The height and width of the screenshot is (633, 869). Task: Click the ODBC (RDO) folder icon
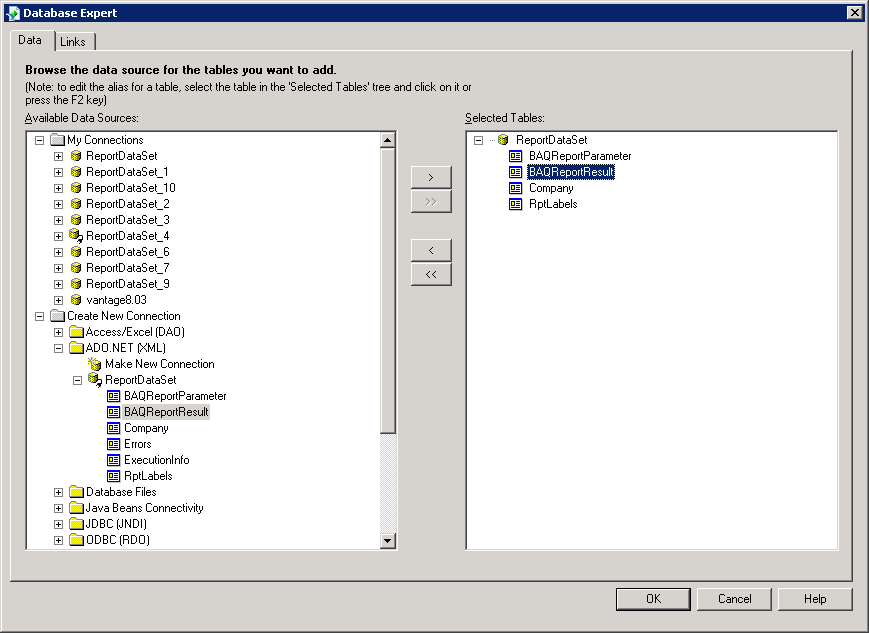(76, 540)
